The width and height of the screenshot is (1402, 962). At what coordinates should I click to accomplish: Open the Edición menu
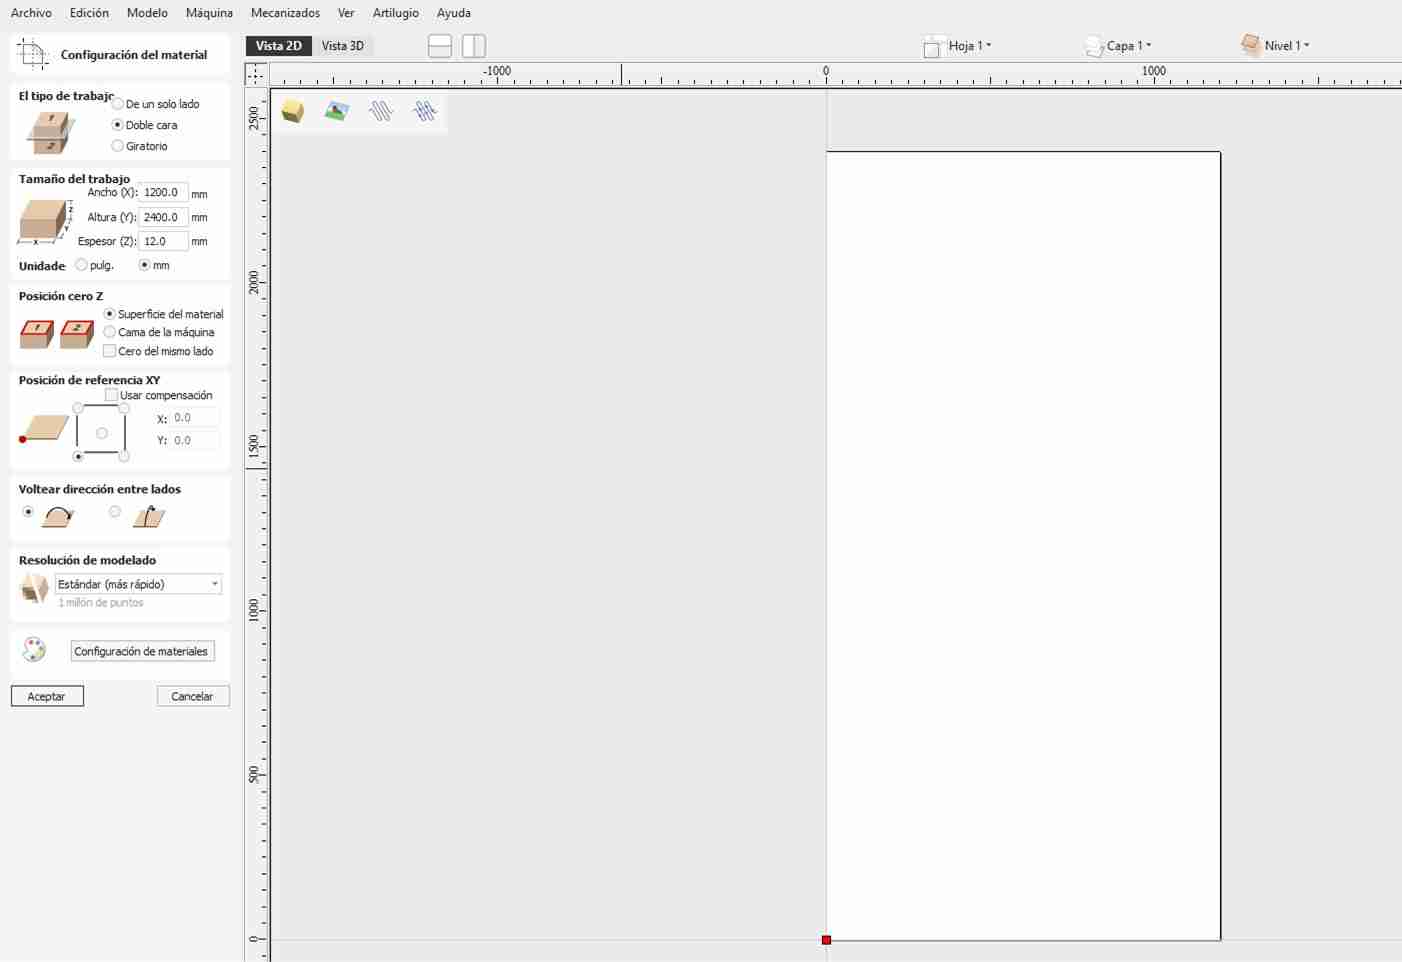click(89, 13)
